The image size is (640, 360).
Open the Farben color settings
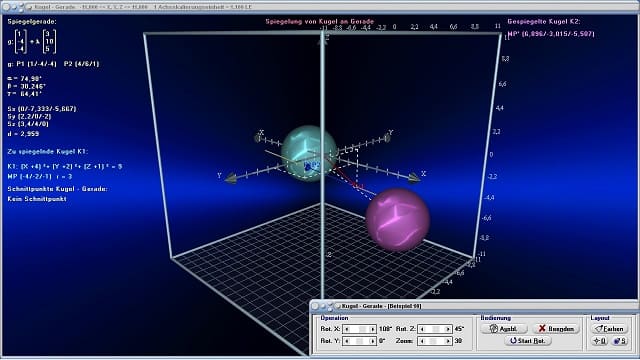click(x=609, y=329)
